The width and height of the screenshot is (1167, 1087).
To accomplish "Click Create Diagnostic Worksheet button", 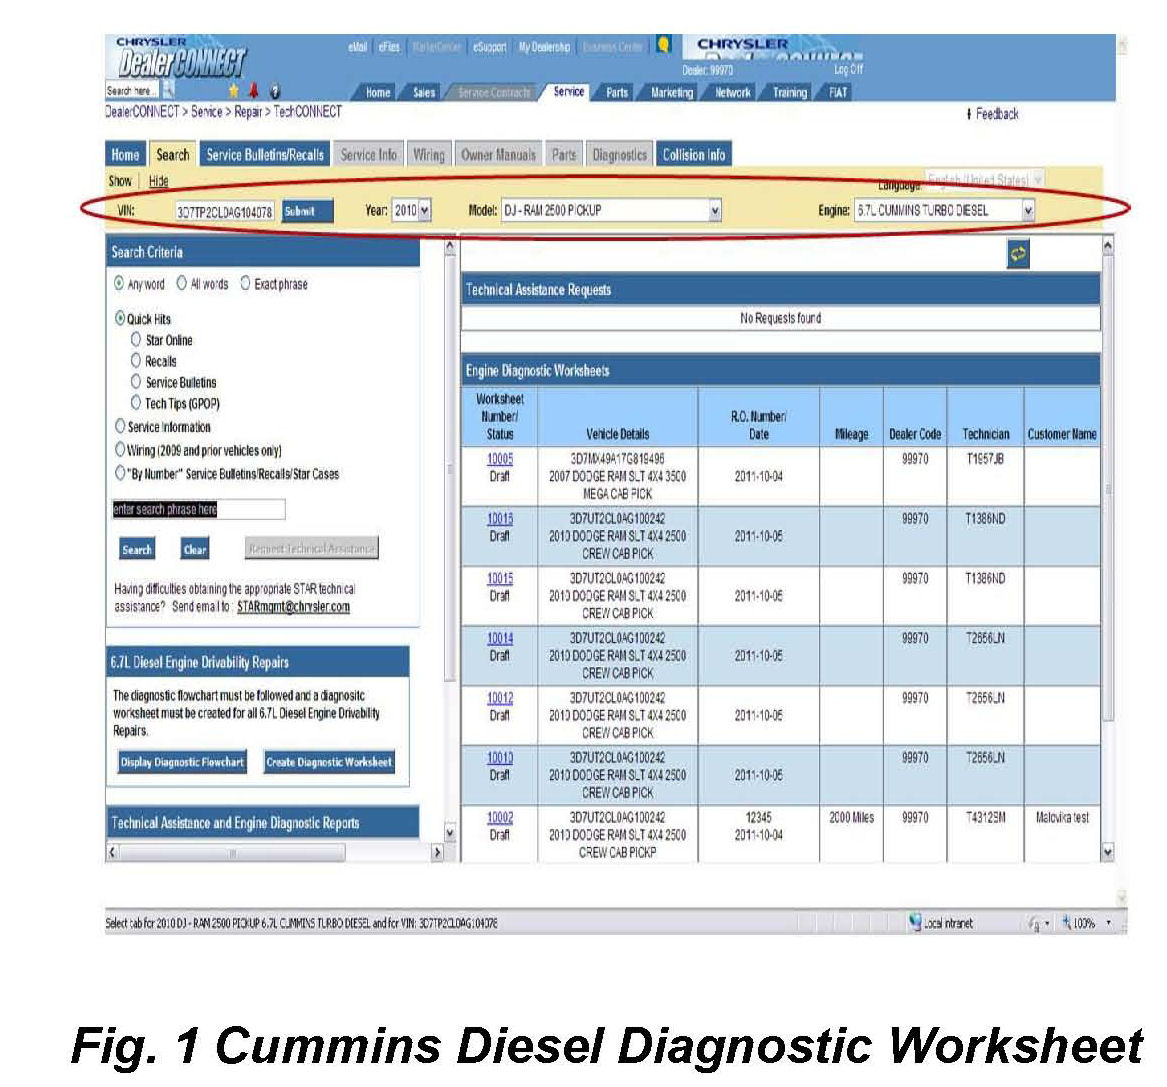I will [329, 762].
